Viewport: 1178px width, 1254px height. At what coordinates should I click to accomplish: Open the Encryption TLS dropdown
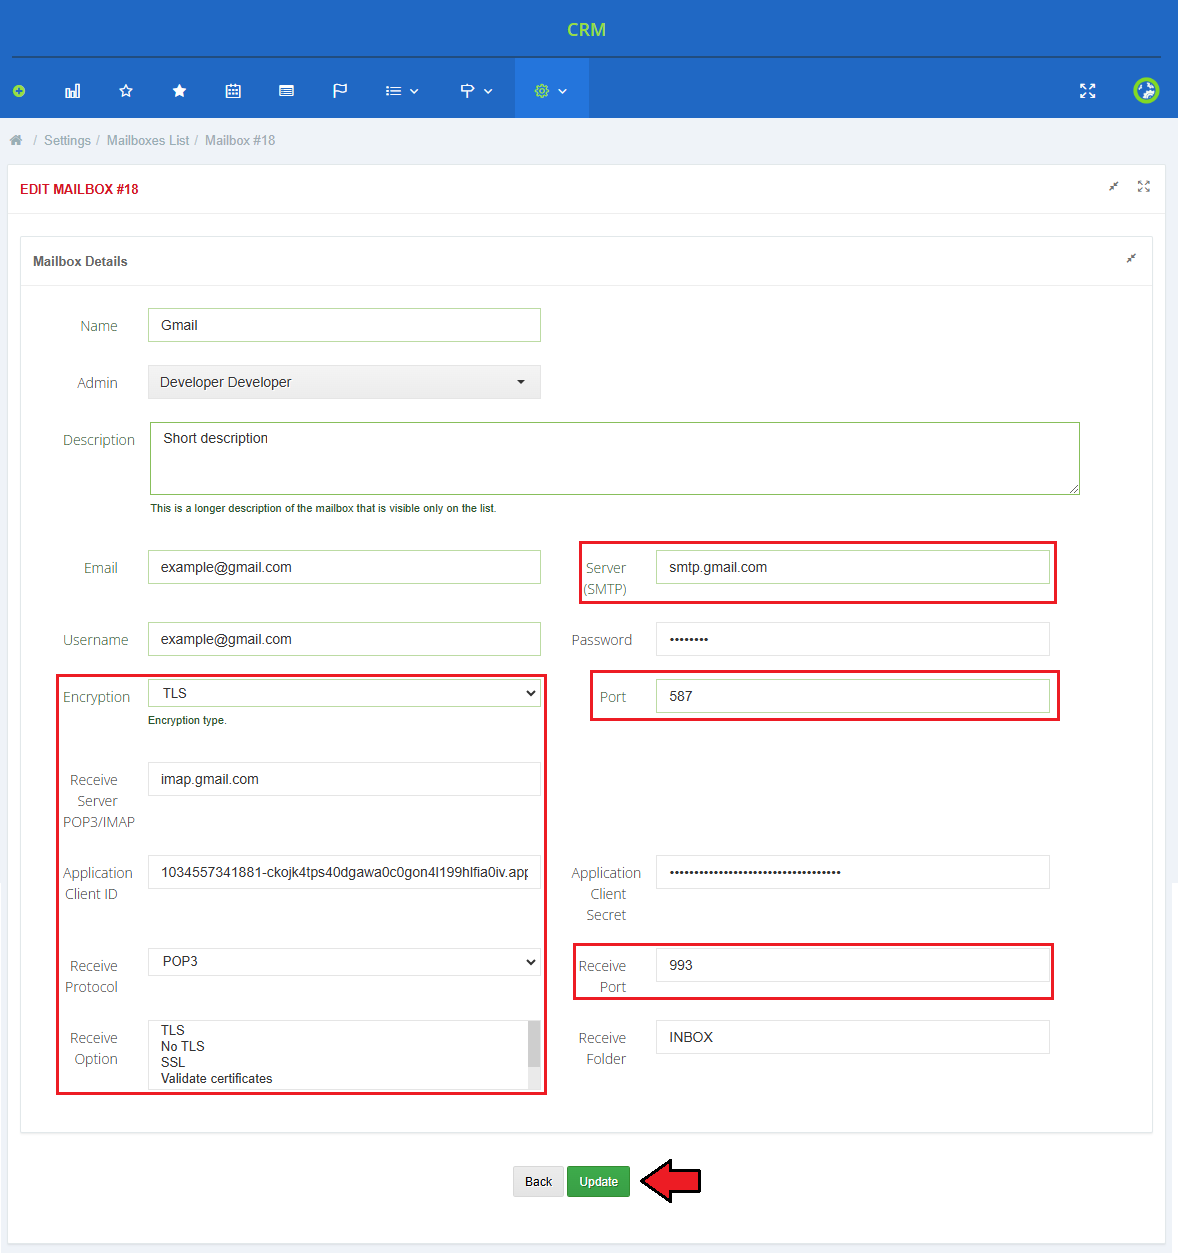click(x=344, y=693)
